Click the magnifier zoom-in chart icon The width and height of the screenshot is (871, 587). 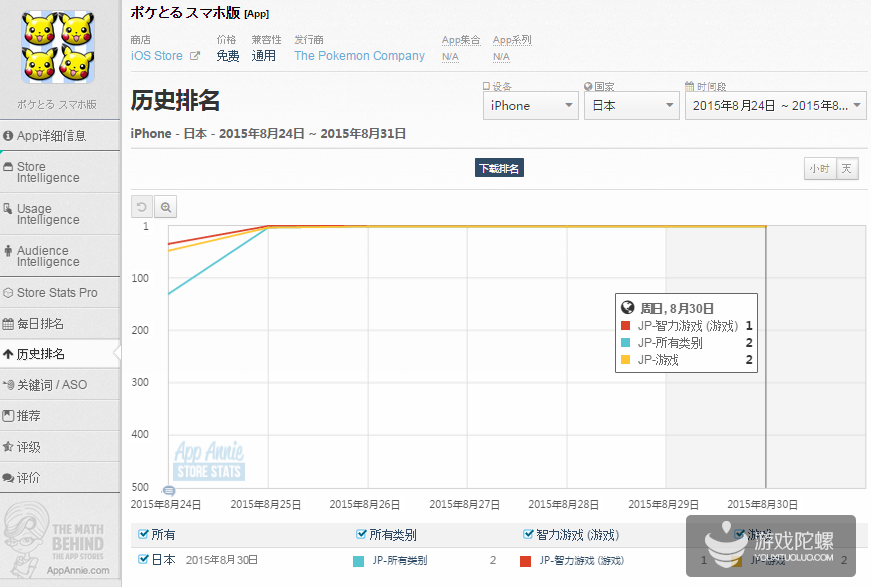point(166,207)
